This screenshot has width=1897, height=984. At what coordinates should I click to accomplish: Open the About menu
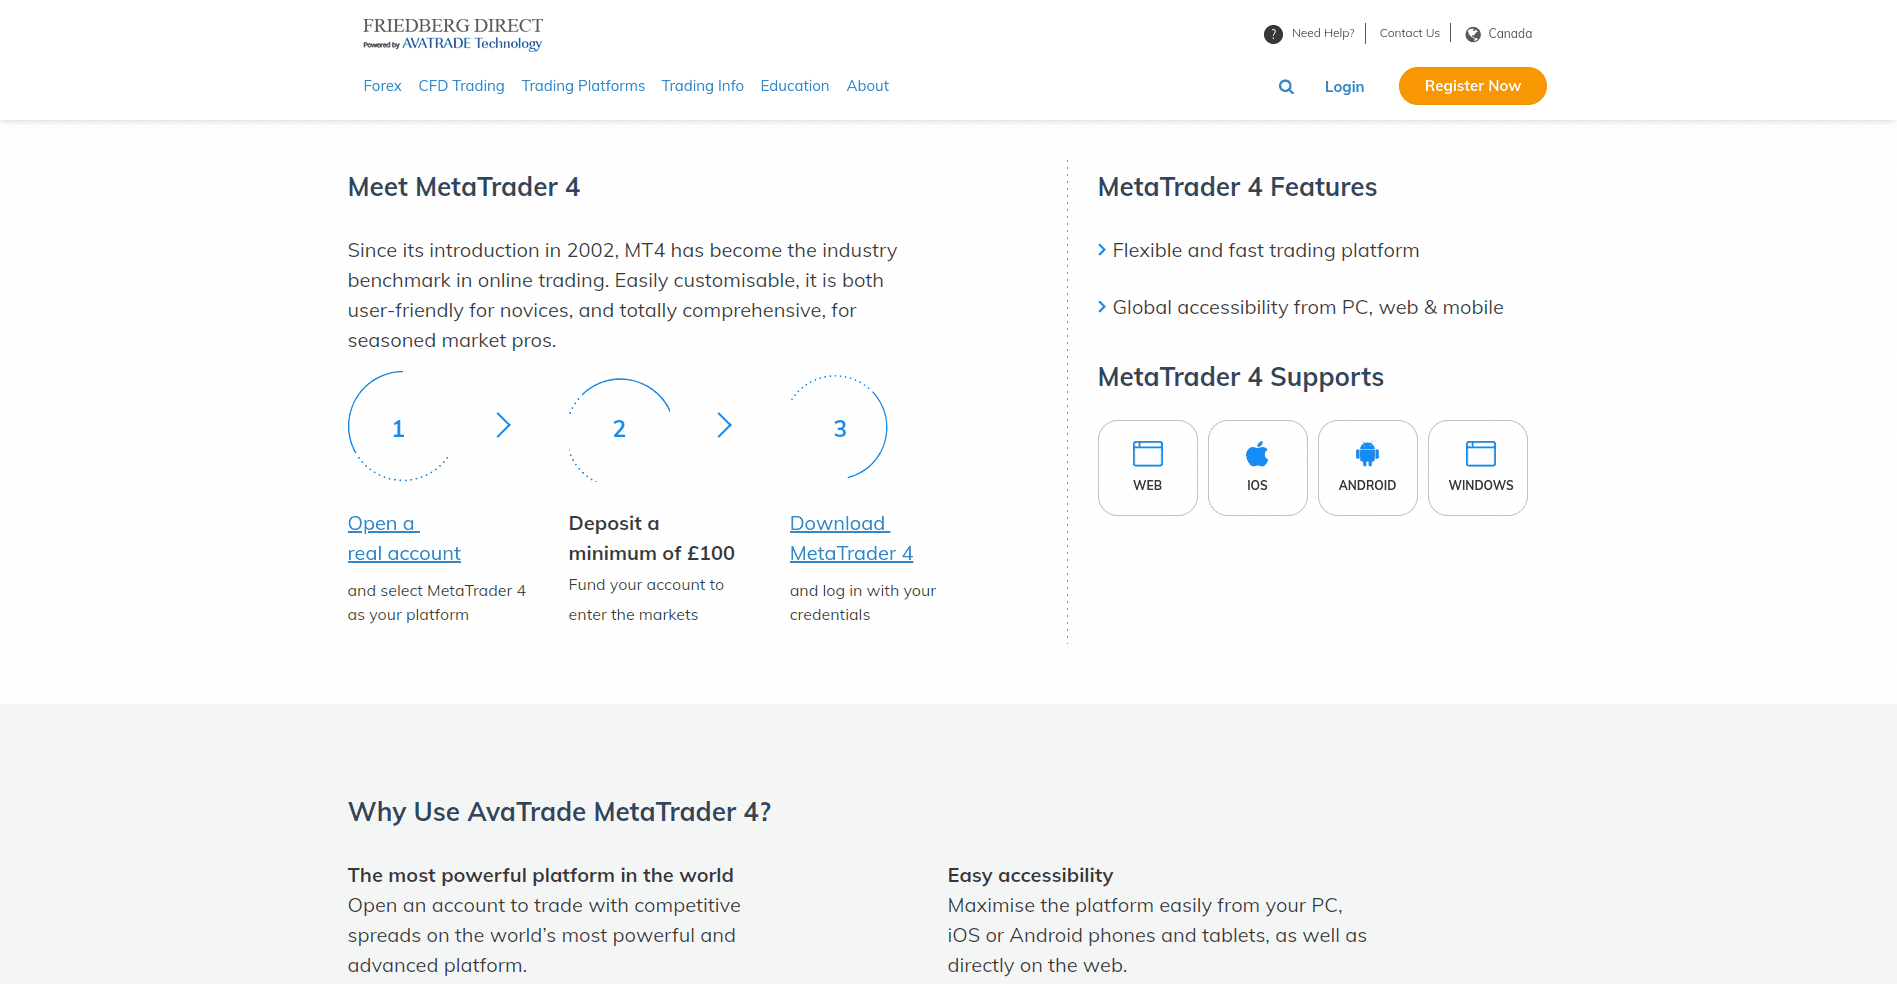(x=867, y=86)
